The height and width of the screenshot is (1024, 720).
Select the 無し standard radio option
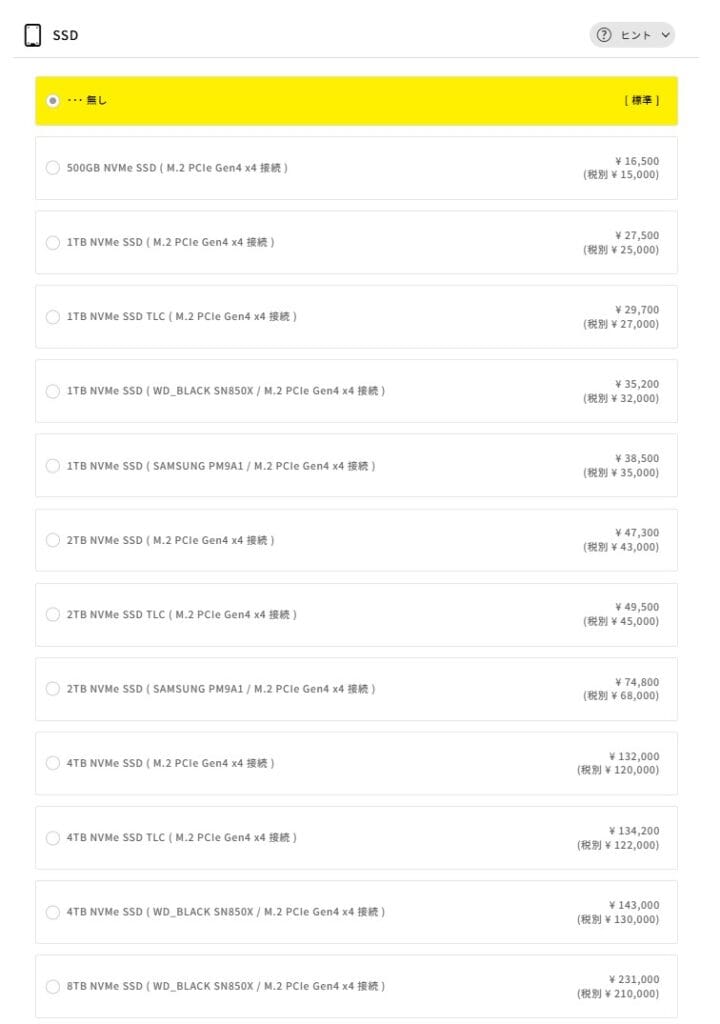click(53, 101)
